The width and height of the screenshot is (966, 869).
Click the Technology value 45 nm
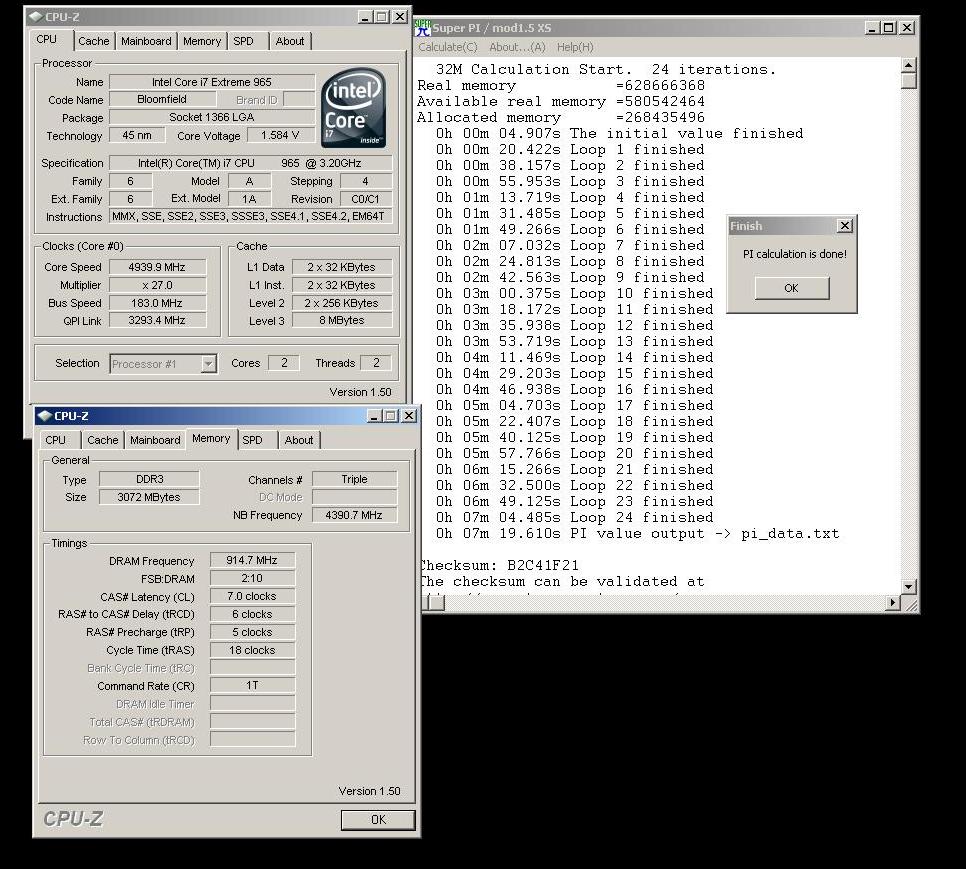coord(137,135)
